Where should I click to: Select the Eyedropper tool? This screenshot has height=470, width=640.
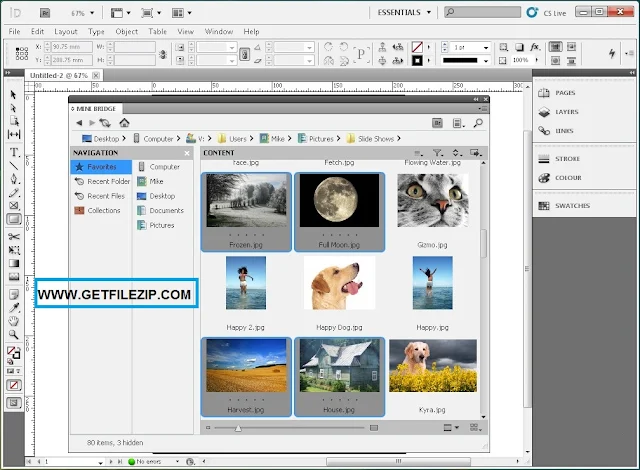point(13,308)
